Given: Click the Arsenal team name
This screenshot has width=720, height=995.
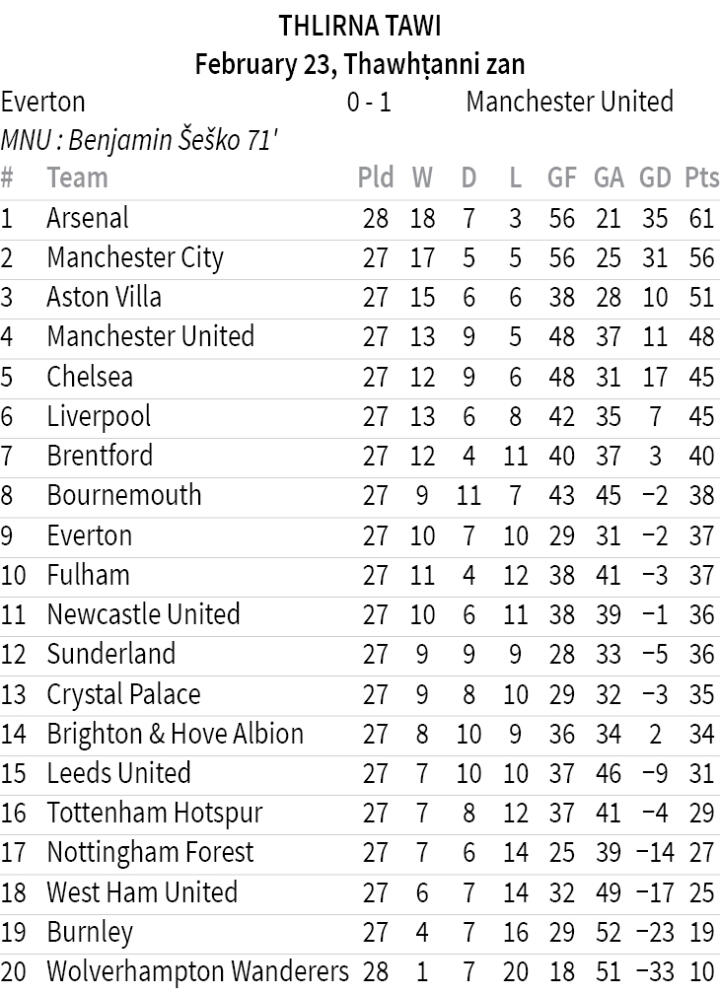Looking at the screenshot, I should coord(88,218).
